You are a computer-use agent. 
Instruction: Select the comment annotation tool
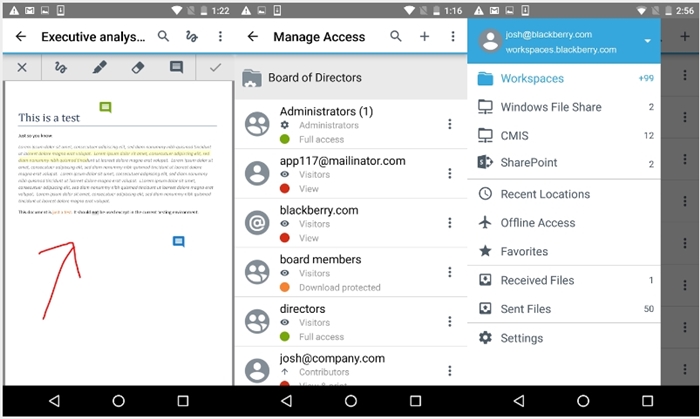coord(176,68)
